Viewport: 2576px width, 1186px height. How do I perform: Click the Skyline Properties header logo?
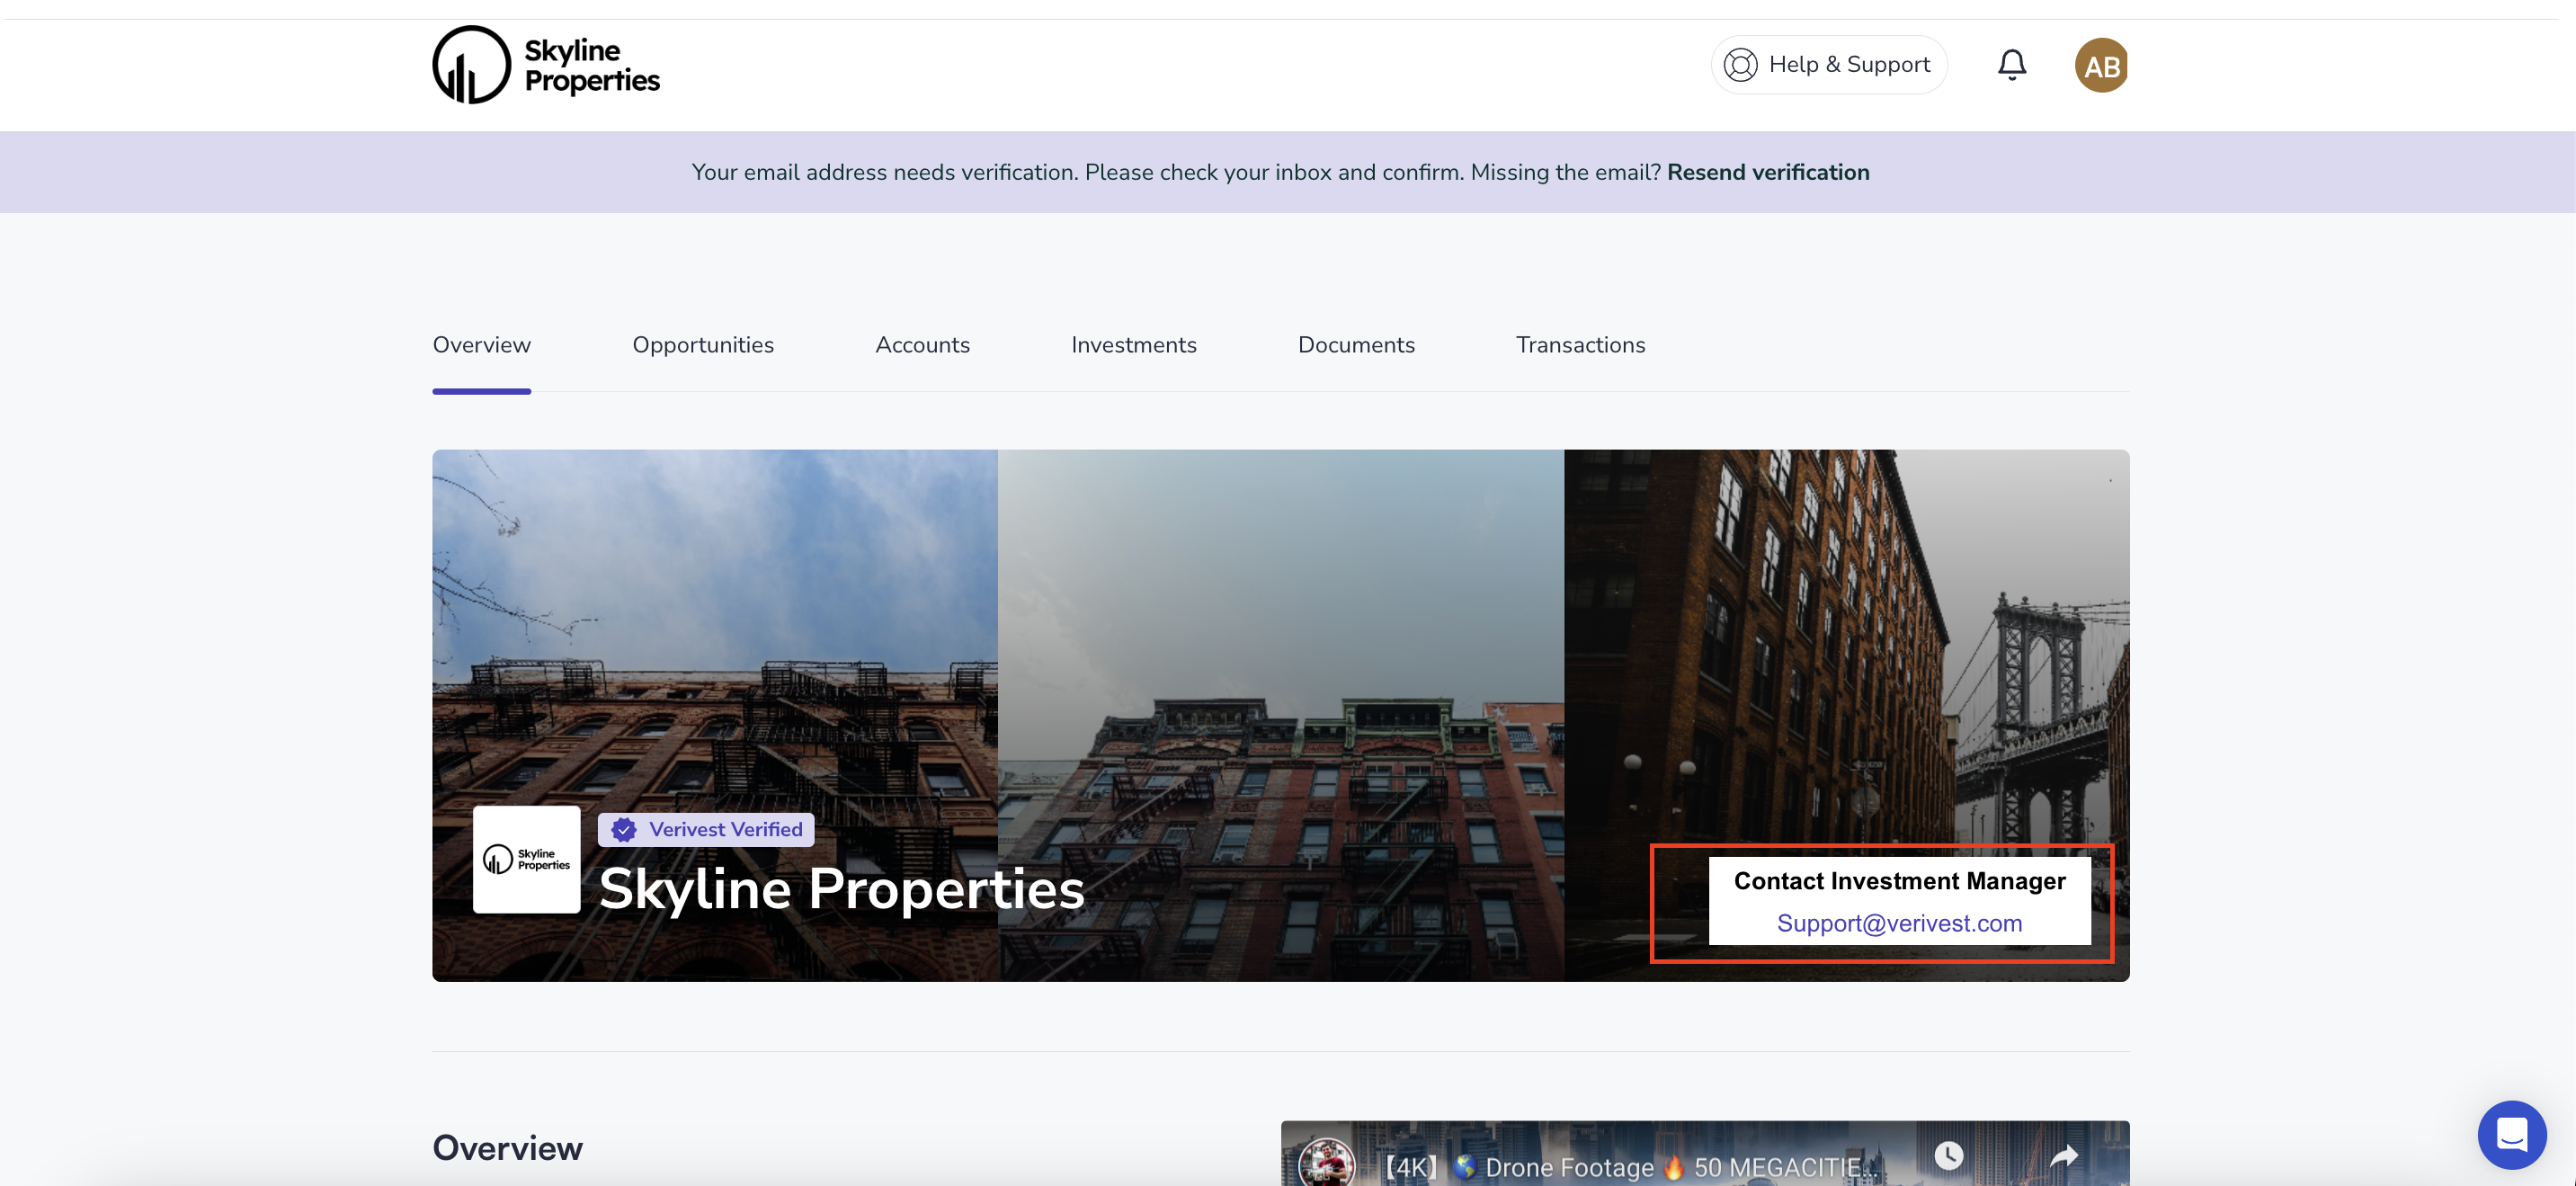(546, 65)
